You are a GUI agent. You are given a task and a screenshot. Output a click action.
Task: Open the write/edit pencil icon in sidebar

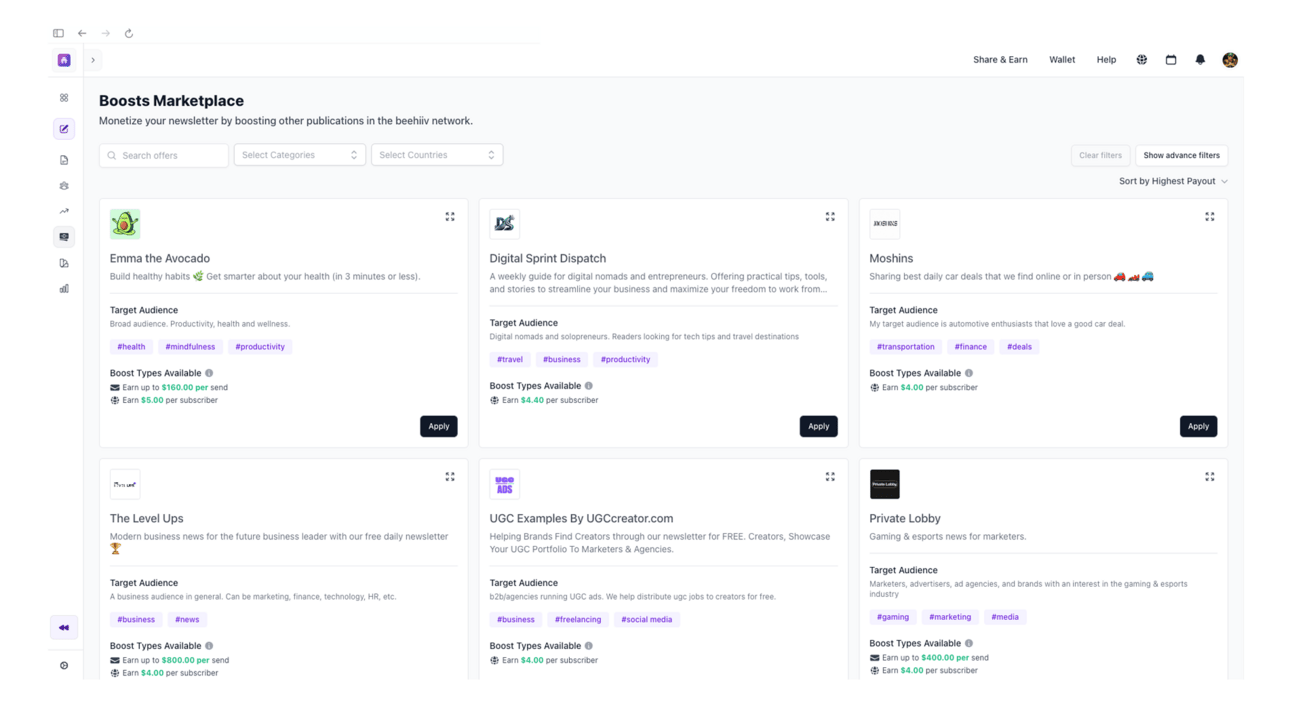[64, 129]
